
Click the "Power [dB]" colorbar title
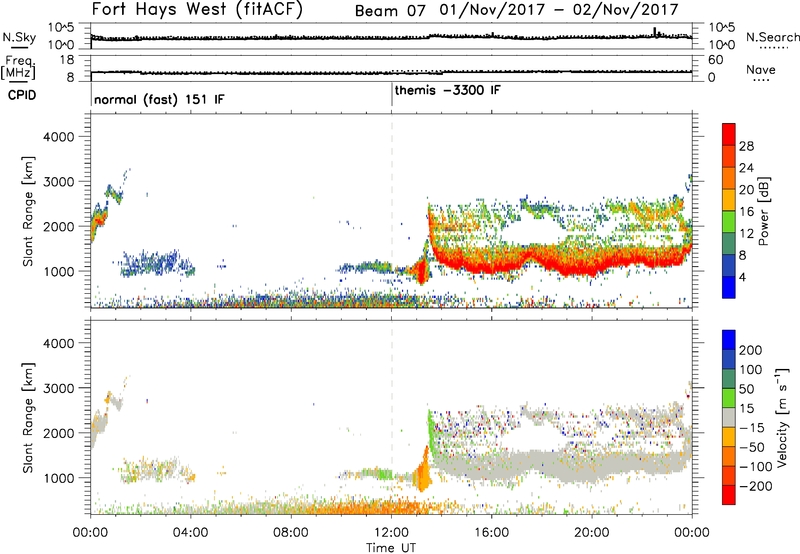click(763, 211)
